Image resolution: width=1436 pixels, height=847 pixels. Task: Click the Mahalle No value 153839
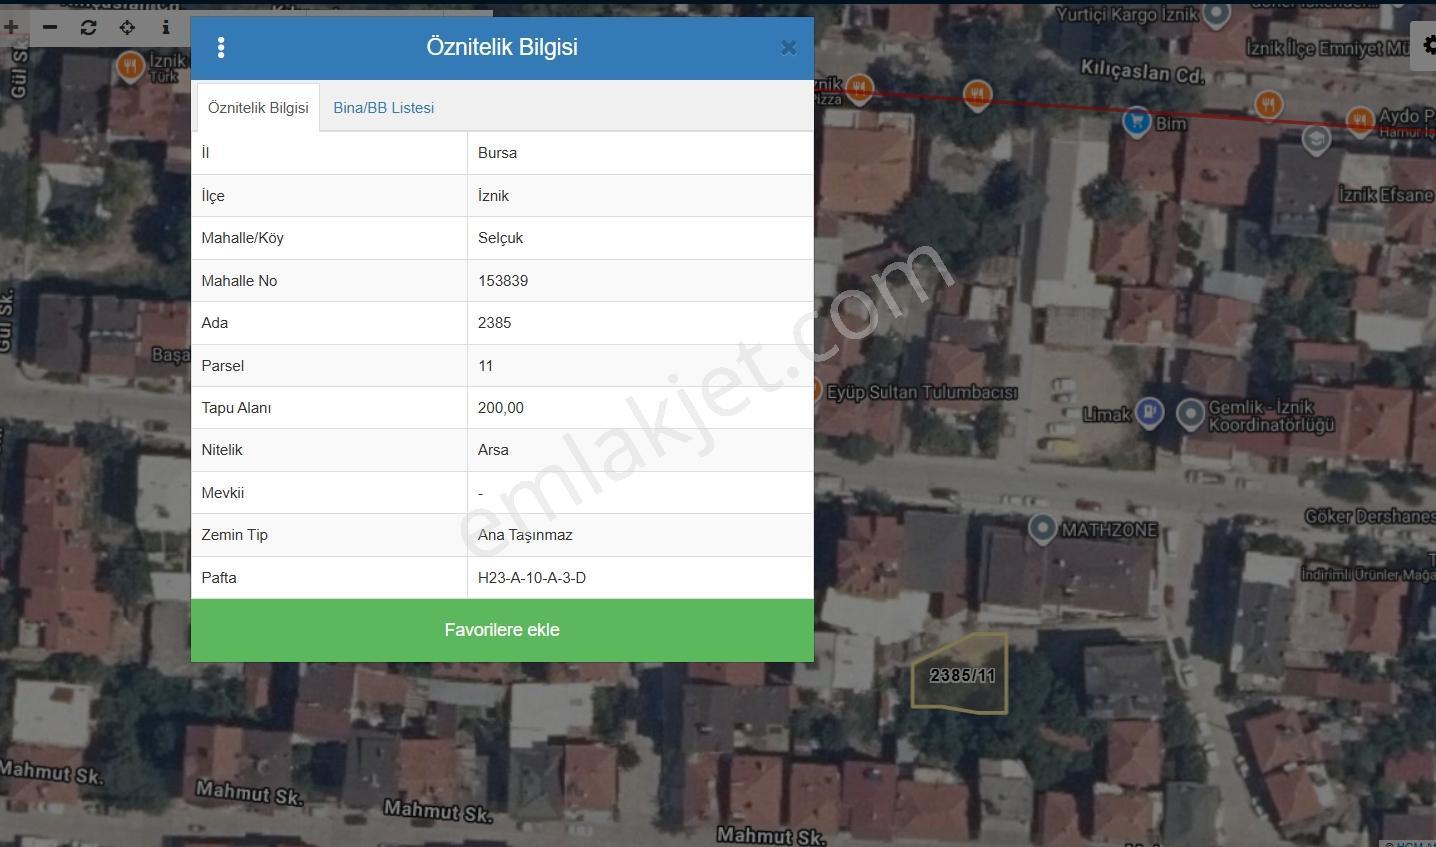(x=503, y=281)
